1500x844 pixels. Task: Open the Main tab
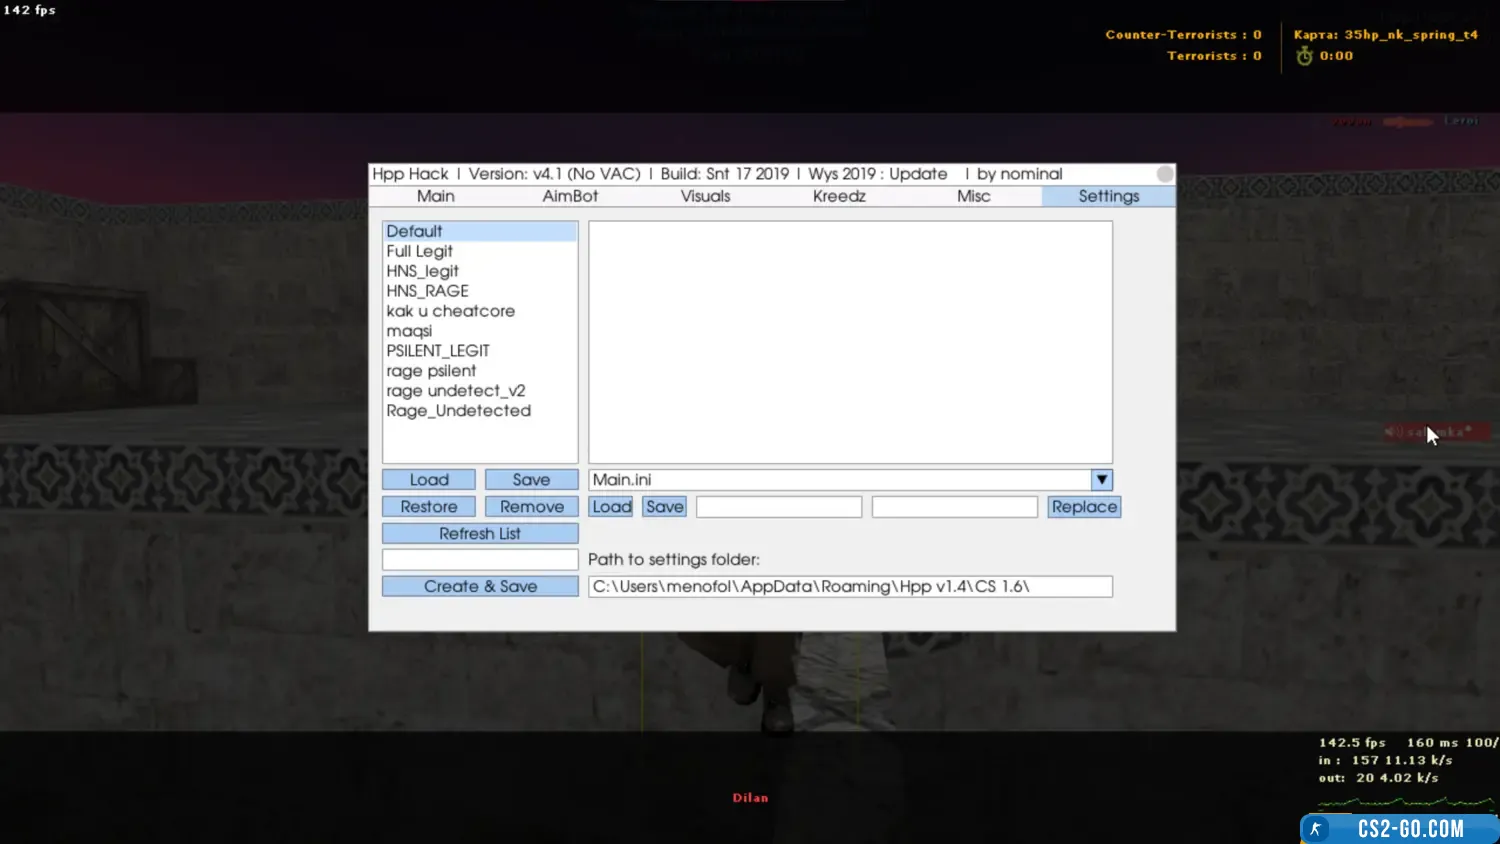[x=436, y=197]
